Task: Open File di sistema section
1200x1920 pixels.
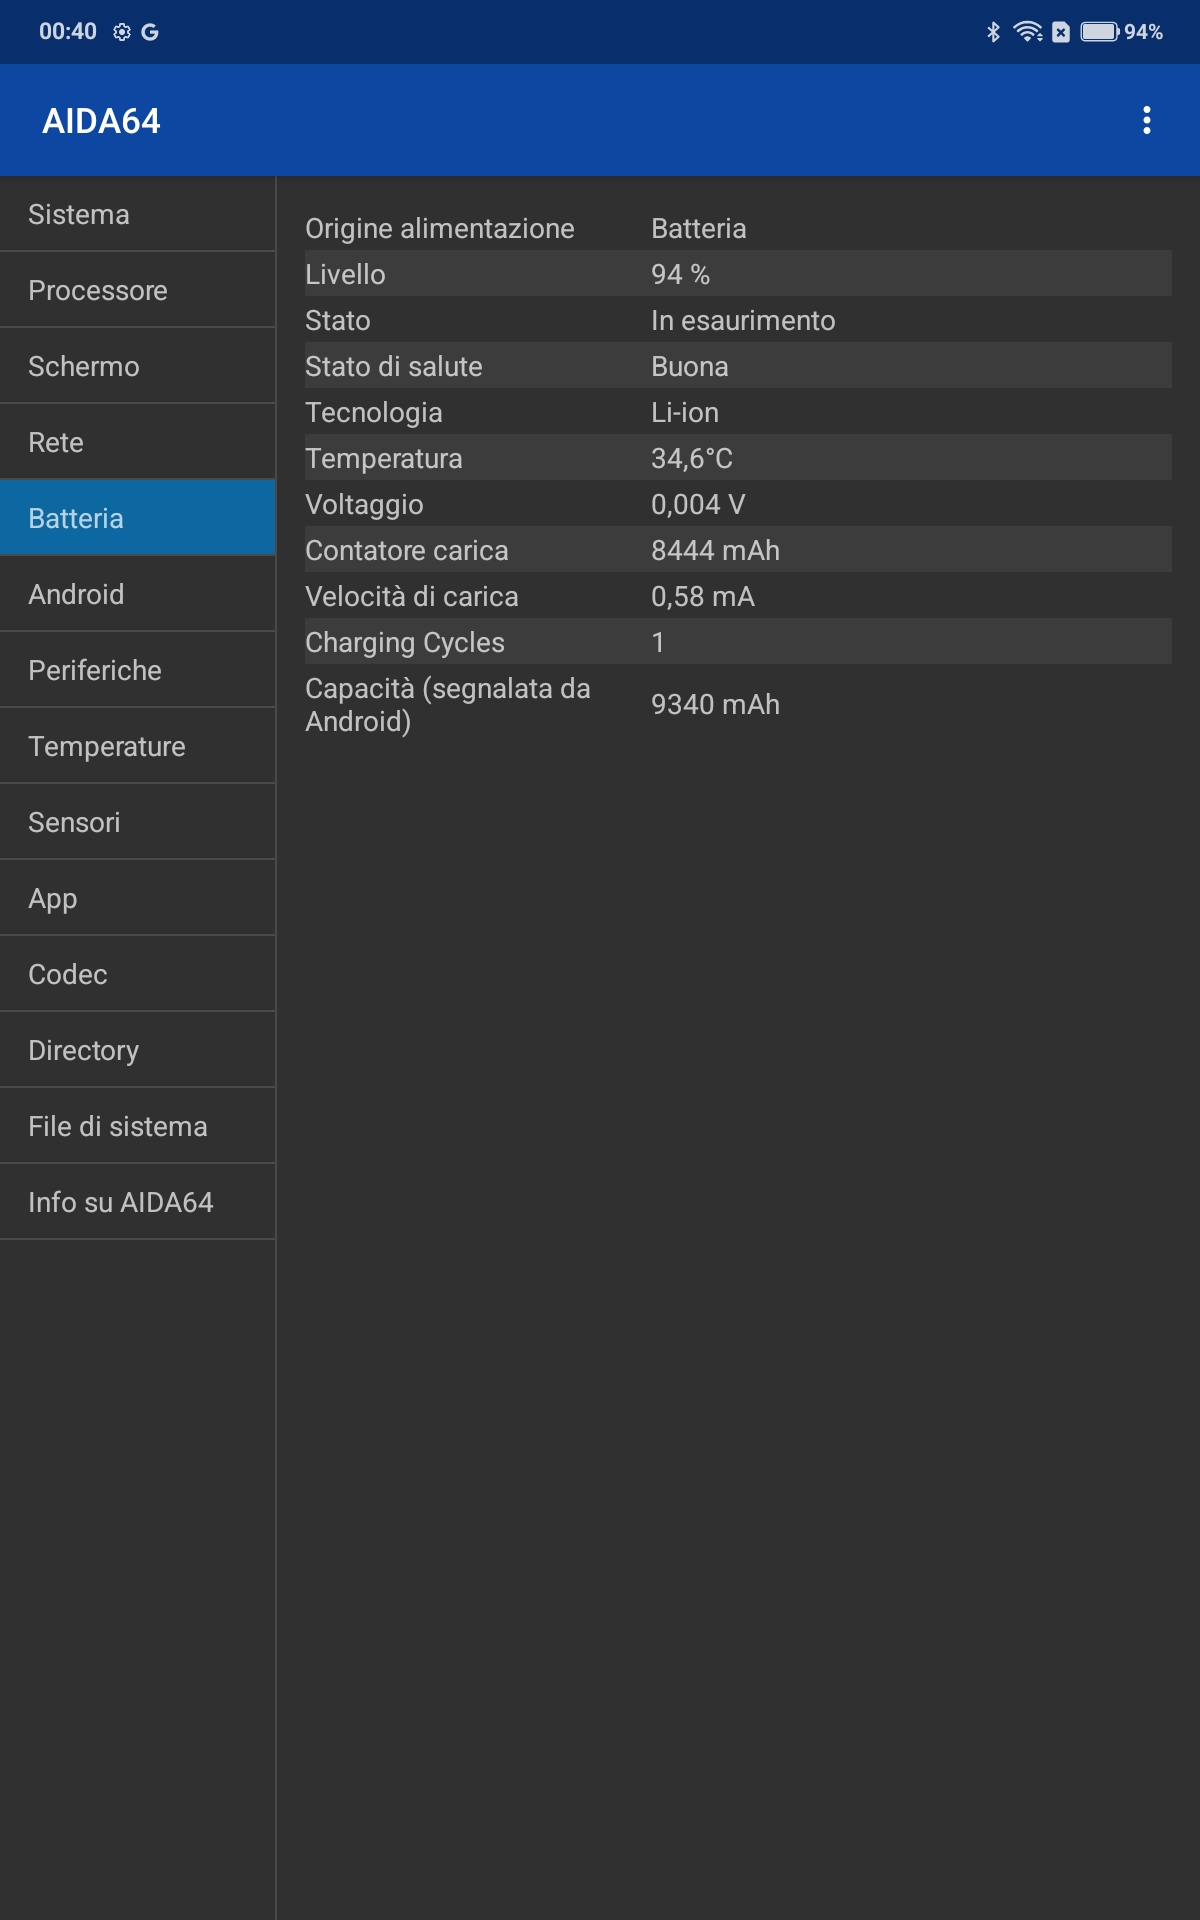Action: click(138, 1126)
